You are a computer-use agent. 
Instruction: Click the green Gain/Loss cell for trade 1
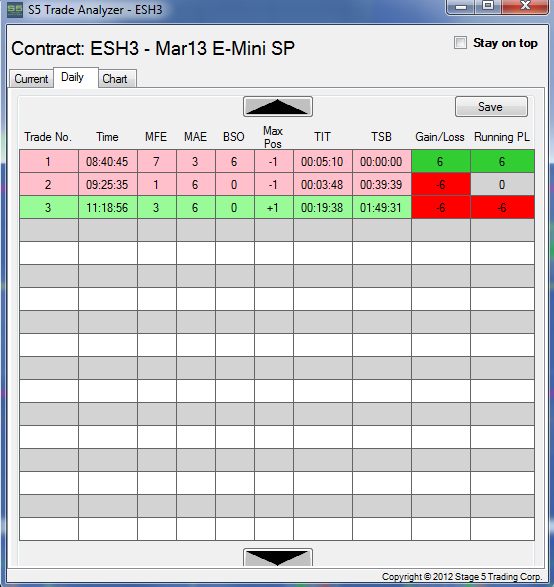441,161
